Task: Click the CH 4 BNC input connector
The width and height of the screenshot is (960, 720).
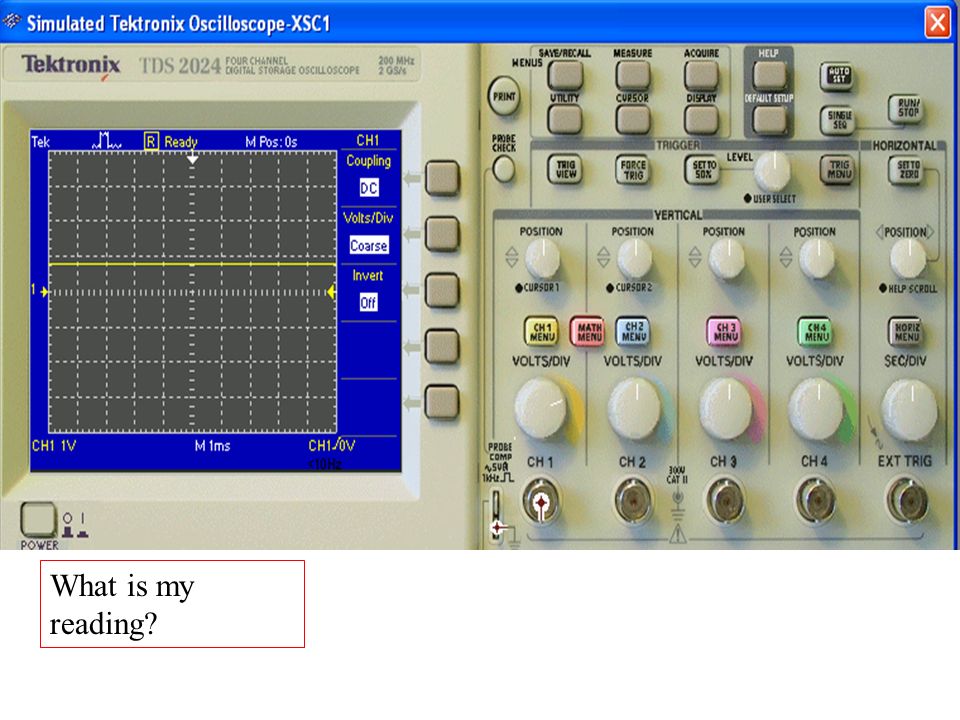Action: 815,501
